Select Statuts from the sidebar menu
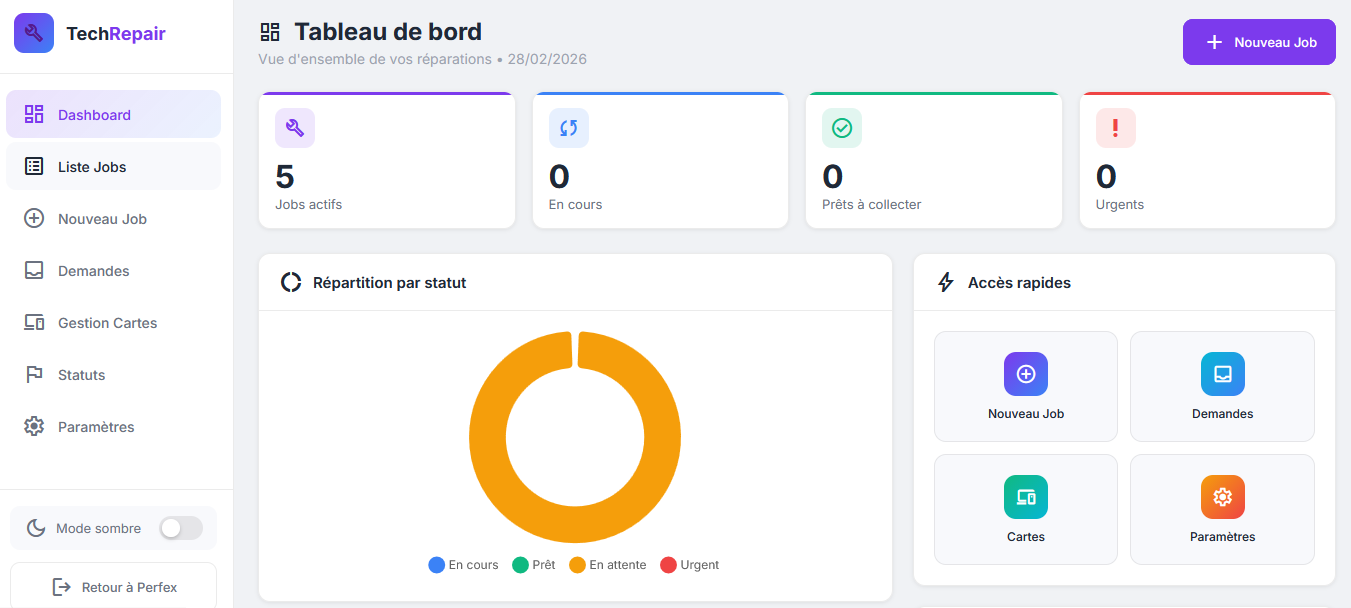The image size is (1351, 608). coord(113,374)
